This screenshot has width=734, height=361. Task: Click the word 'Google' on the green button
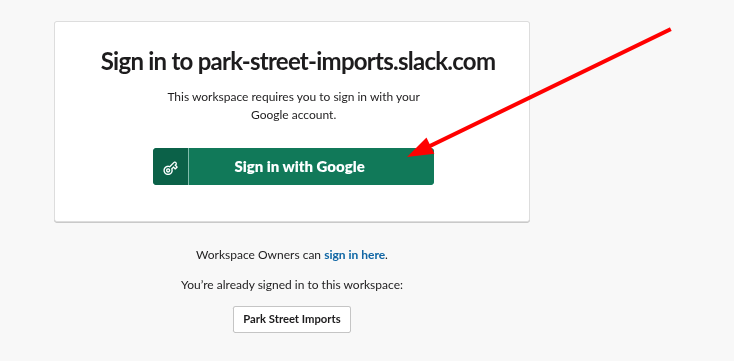tap(340, 167)
